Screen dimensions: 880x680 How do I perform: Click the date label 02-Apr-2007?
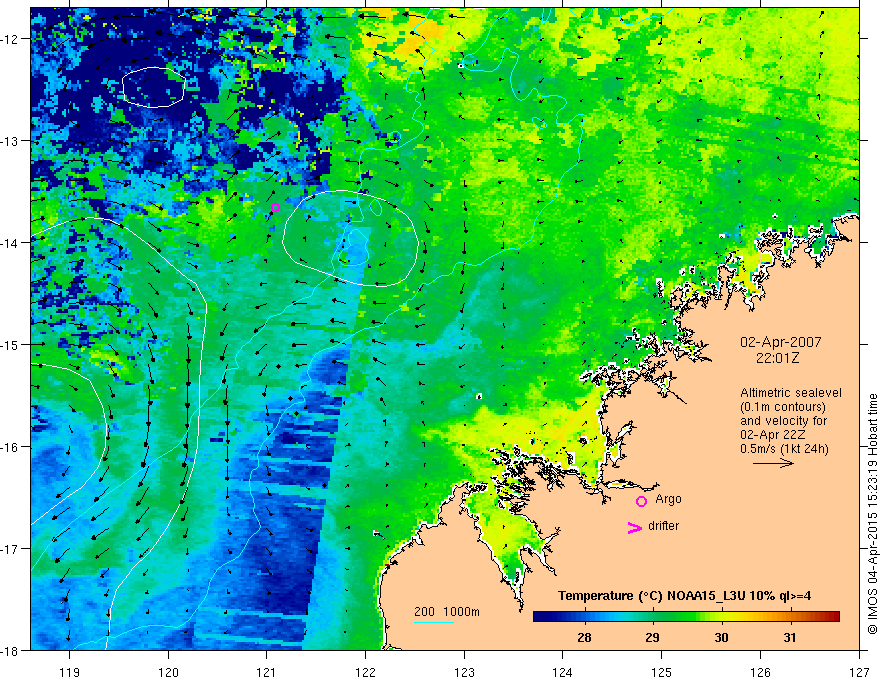coord(780,342)
